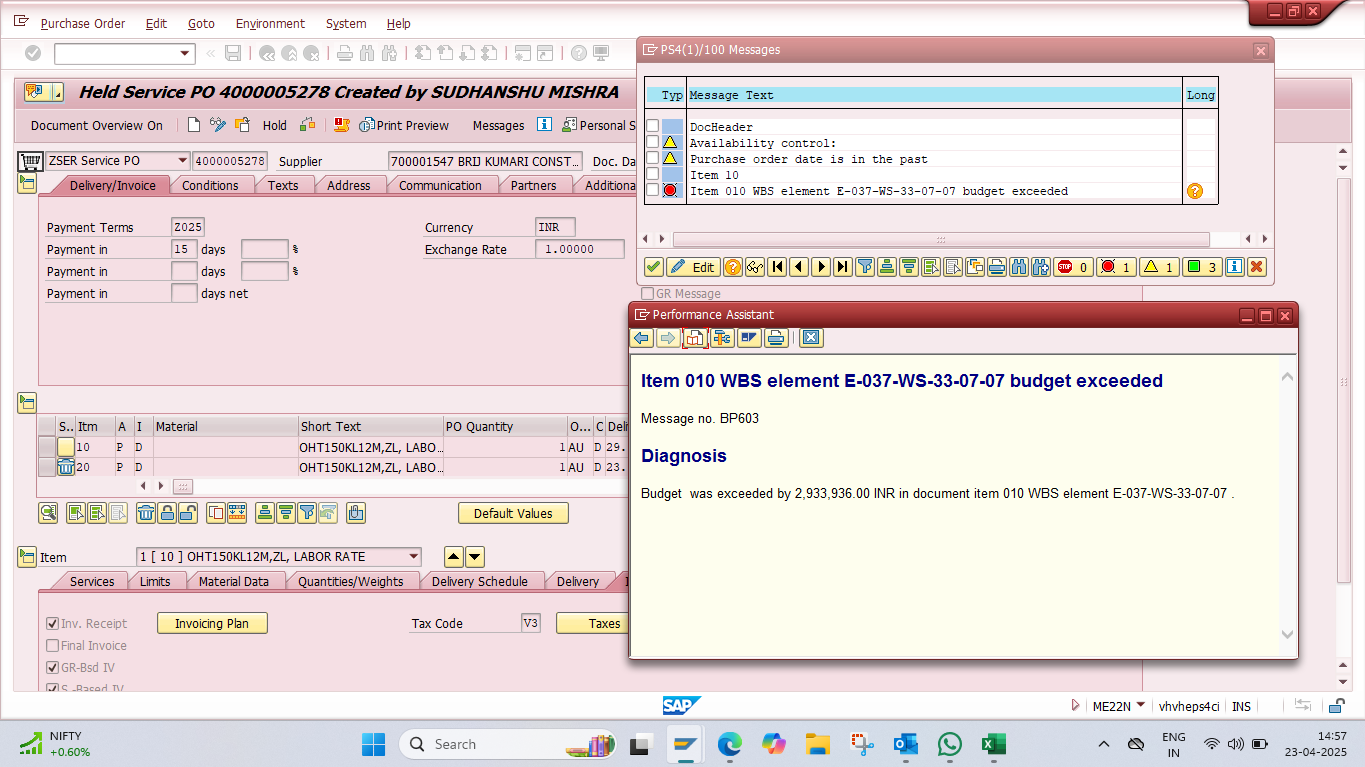Open ZSER Service PO document type dropdown
1365x767 pixels.
pos(181,161)
